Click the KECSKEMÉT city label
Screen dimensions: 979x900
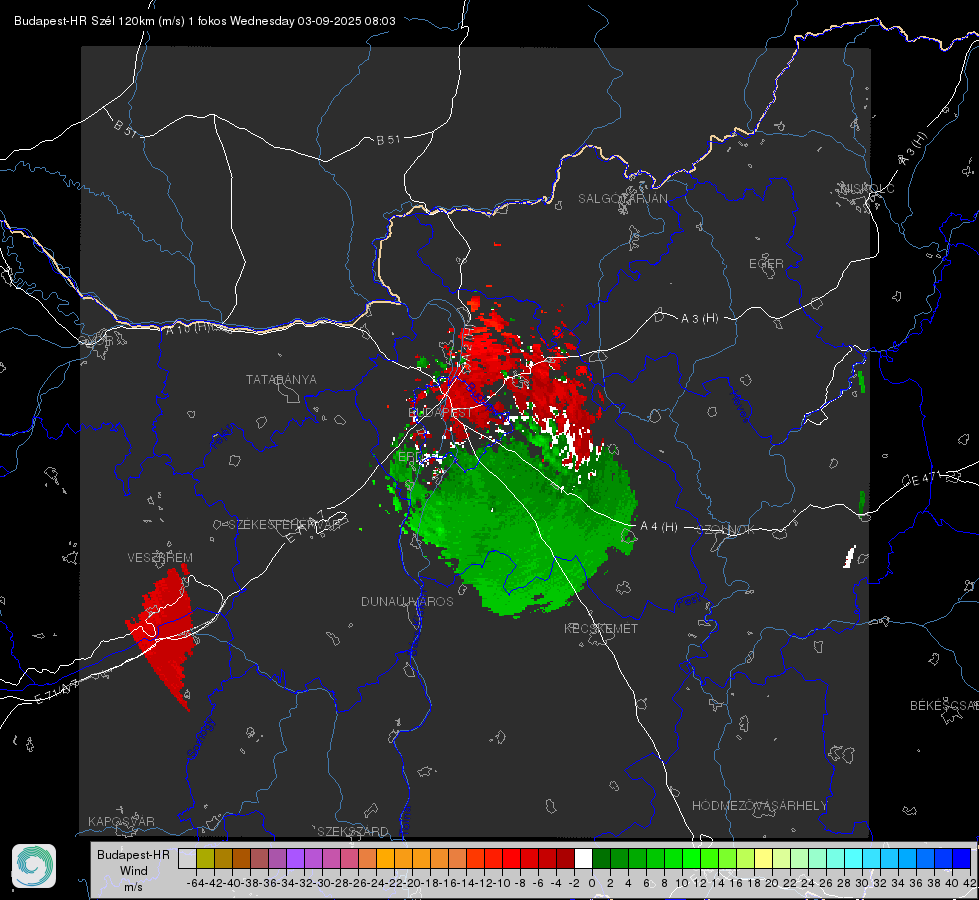601,628
